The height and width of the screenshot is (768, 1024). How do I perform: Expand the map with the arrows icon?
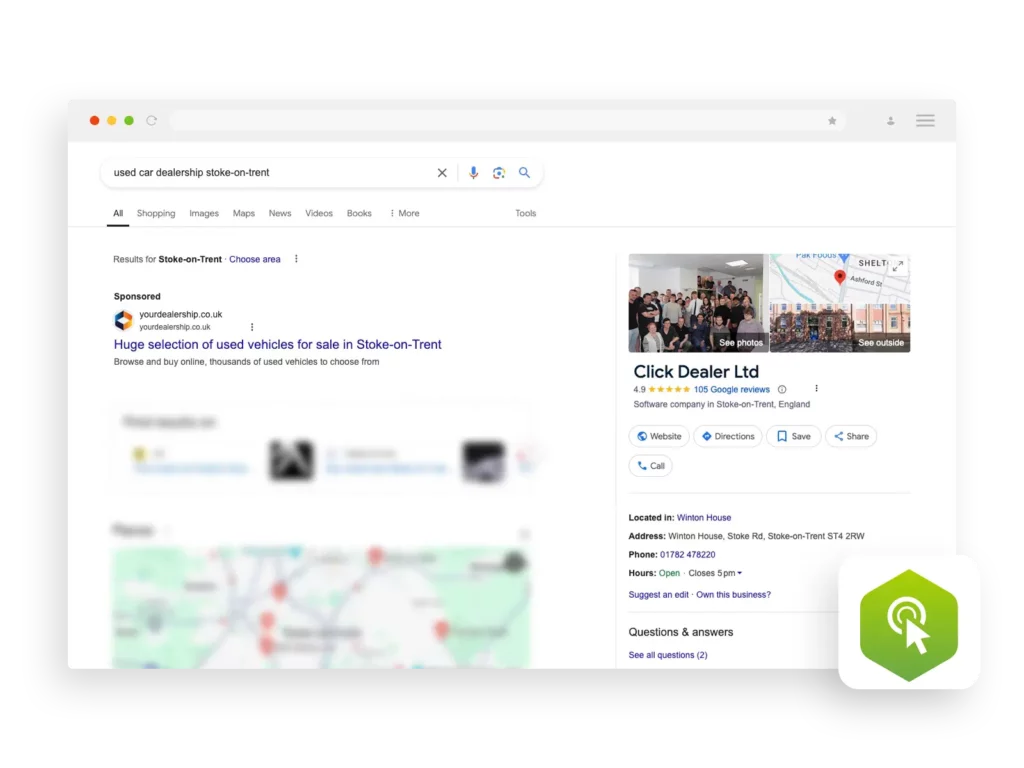pyautogui.click(x=898, y=266)
